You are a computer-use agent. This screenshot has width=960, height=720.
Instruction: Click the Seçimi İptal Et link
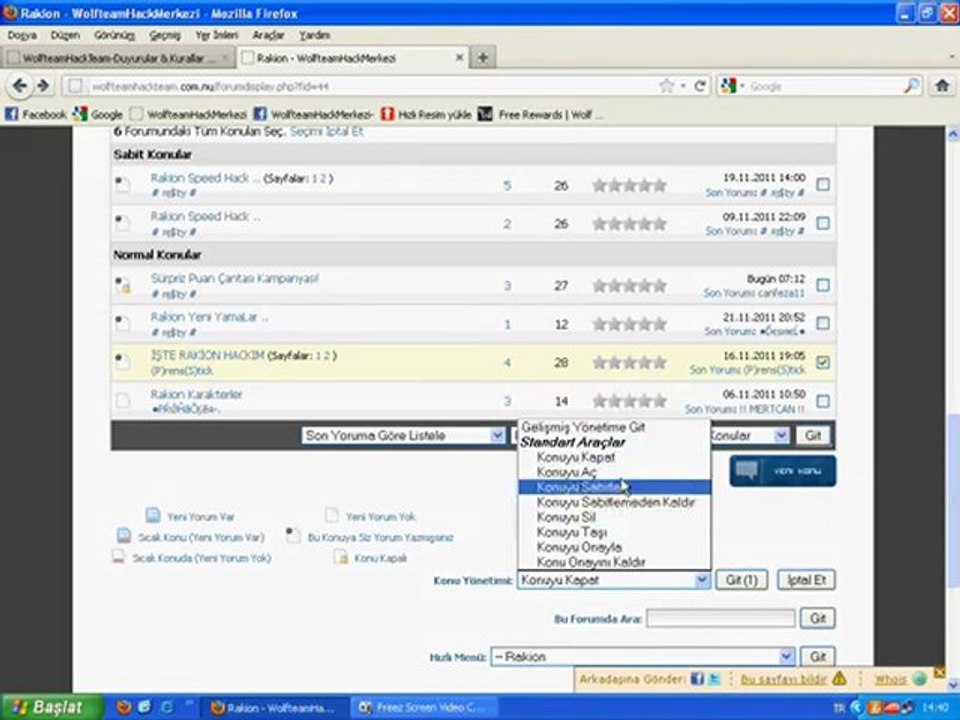point(326,132)
